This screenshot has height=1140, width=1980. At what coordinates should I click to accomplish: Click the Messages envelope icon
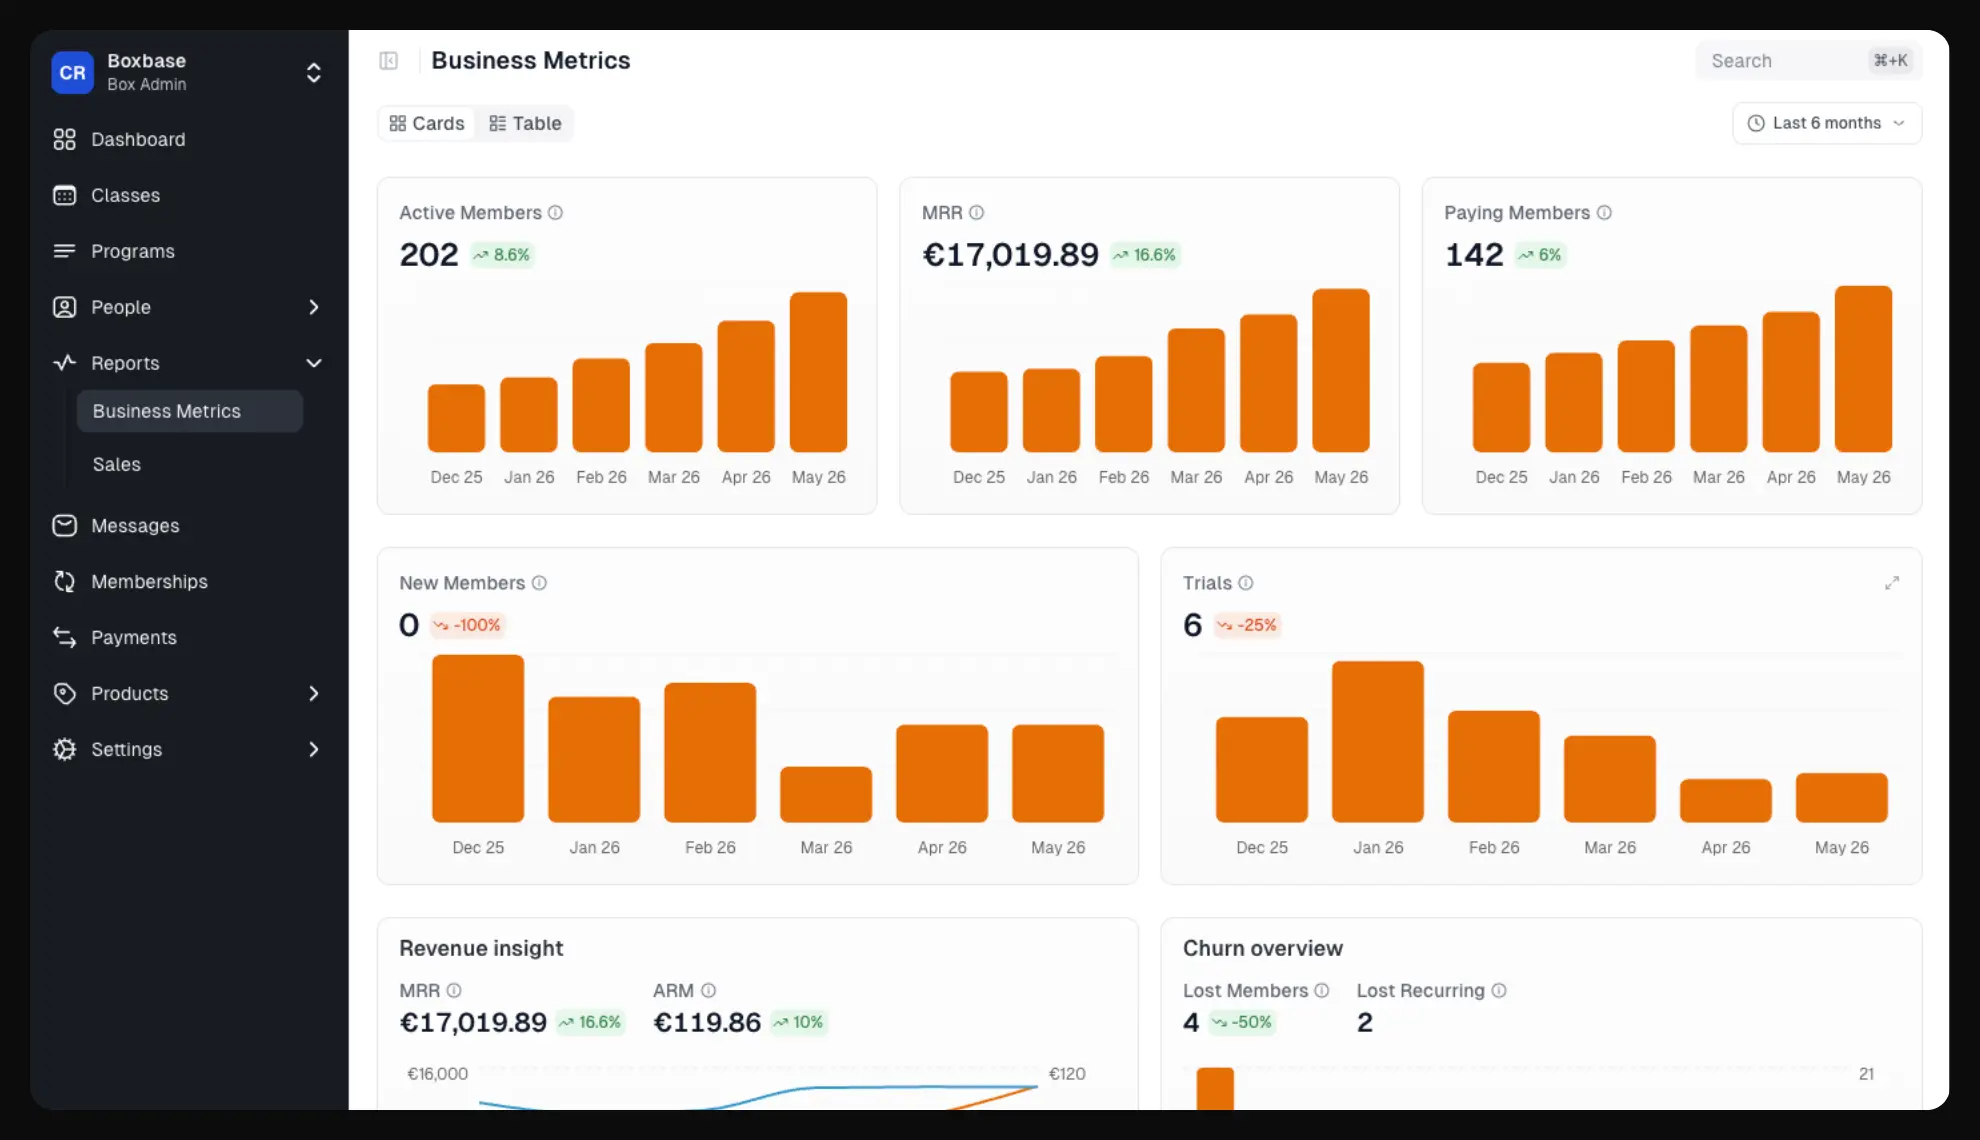pyautogui.click(x=64, y=525)
